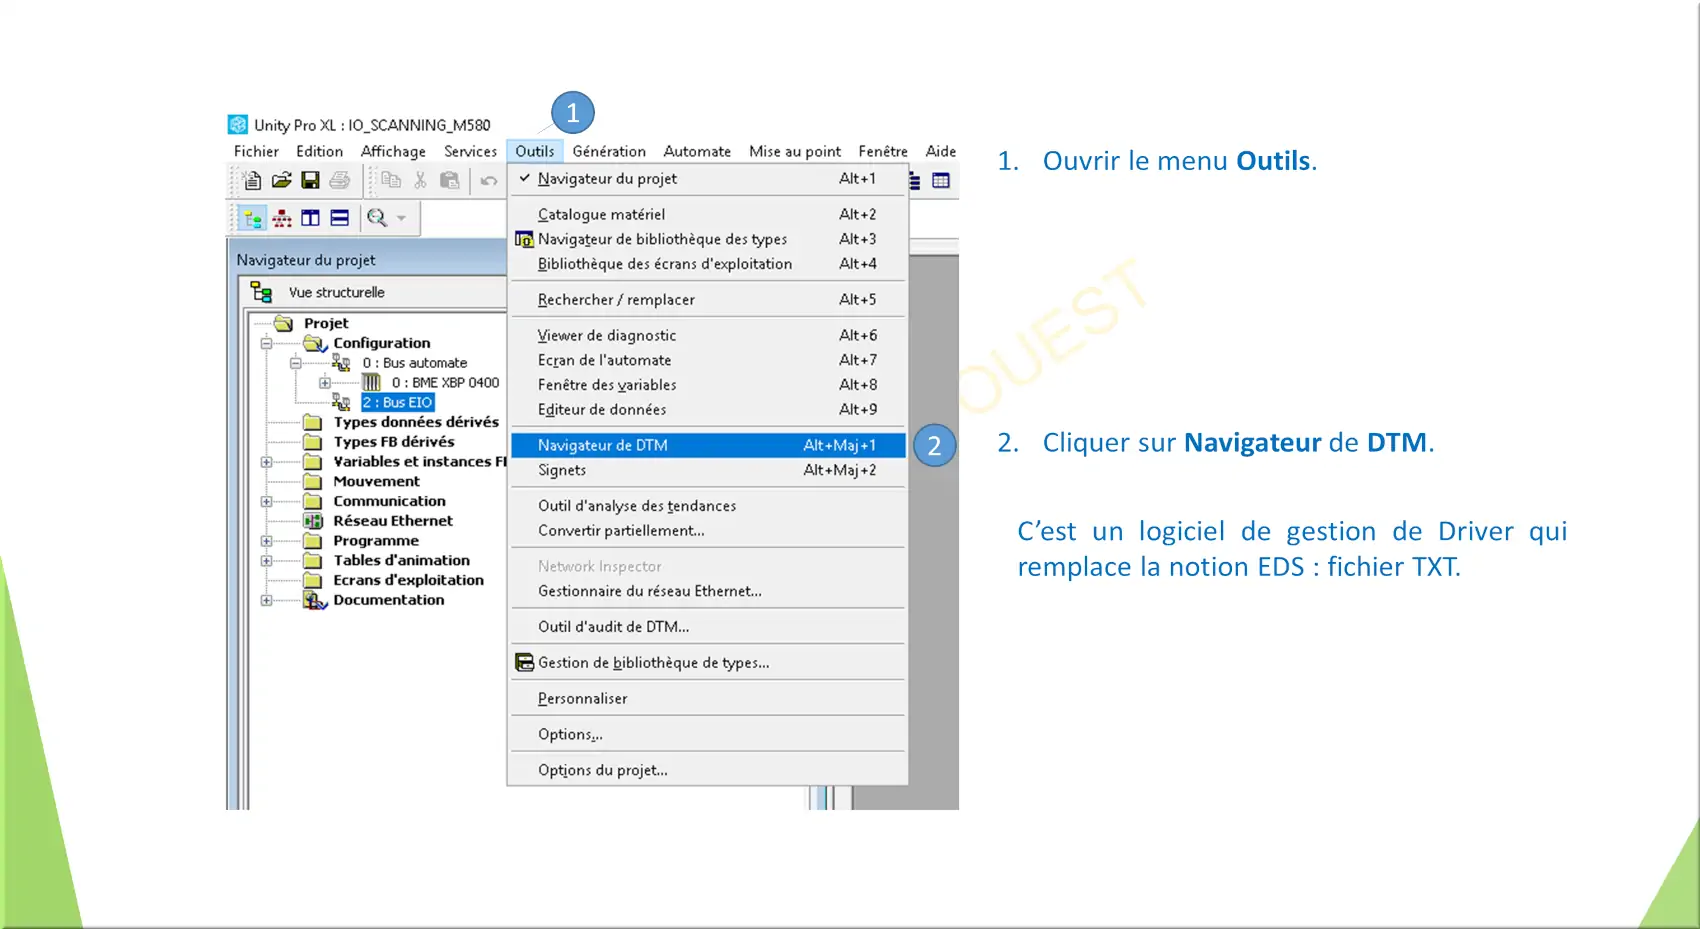This screenshot has width=1700, height=929.
Task: Click the Open project folder icon
Action: coord(282,180)
